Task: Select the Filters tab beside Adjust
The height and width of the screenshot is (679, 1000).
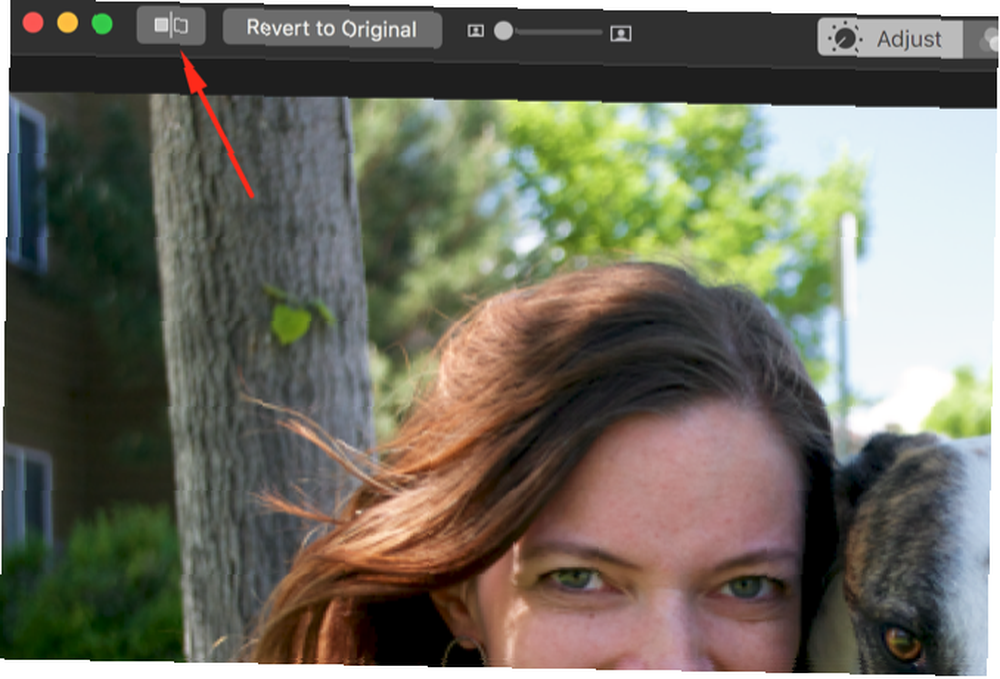Action: [981, 40]
